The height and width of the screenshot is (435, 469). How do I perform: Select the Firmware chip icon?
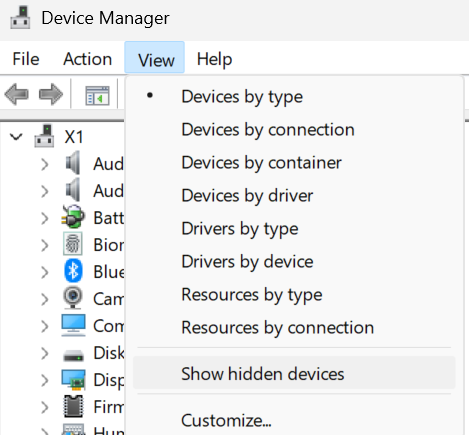(x=73, y=406)
